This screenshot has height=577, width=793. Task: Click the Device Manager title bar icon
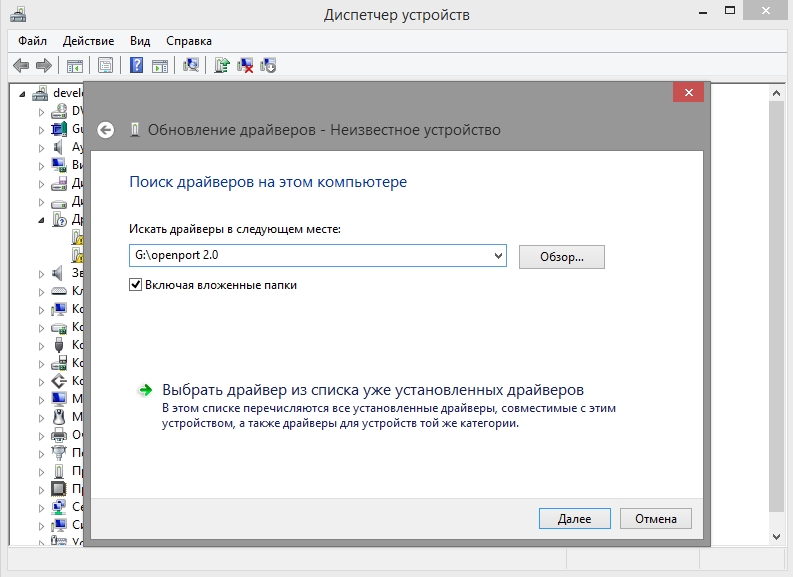18,14
